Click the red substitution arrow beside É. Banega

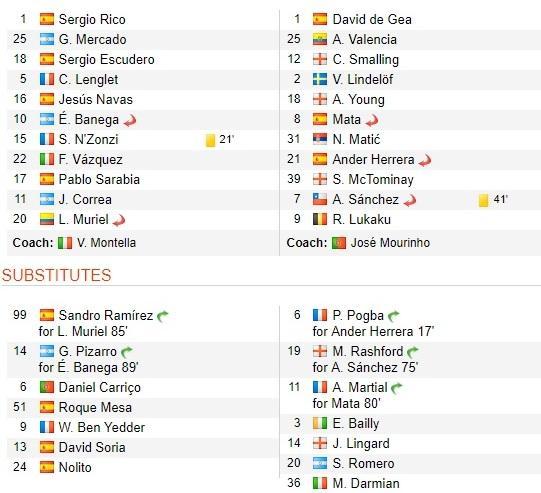(x=130, y=120)
